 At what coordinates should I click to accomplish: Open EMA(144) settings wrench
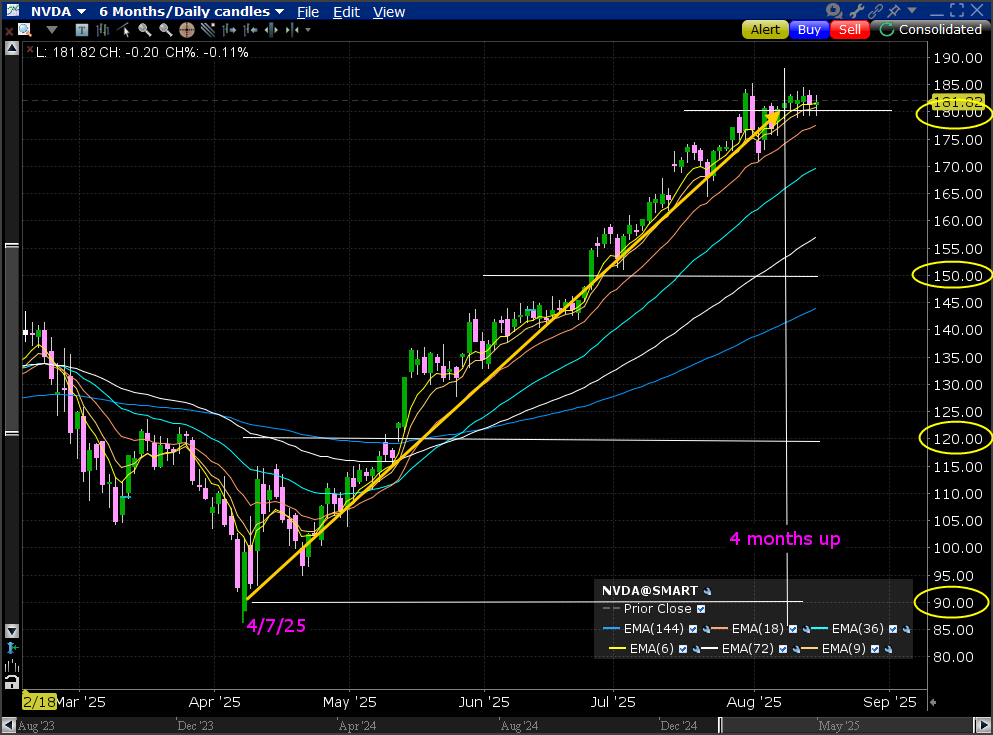[706, 629]
